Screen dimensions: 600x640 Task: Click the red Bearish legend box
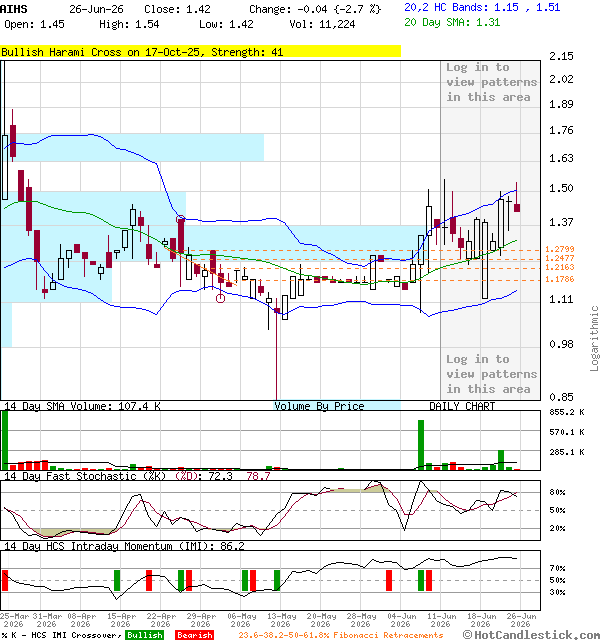click(x=195, y=635)
